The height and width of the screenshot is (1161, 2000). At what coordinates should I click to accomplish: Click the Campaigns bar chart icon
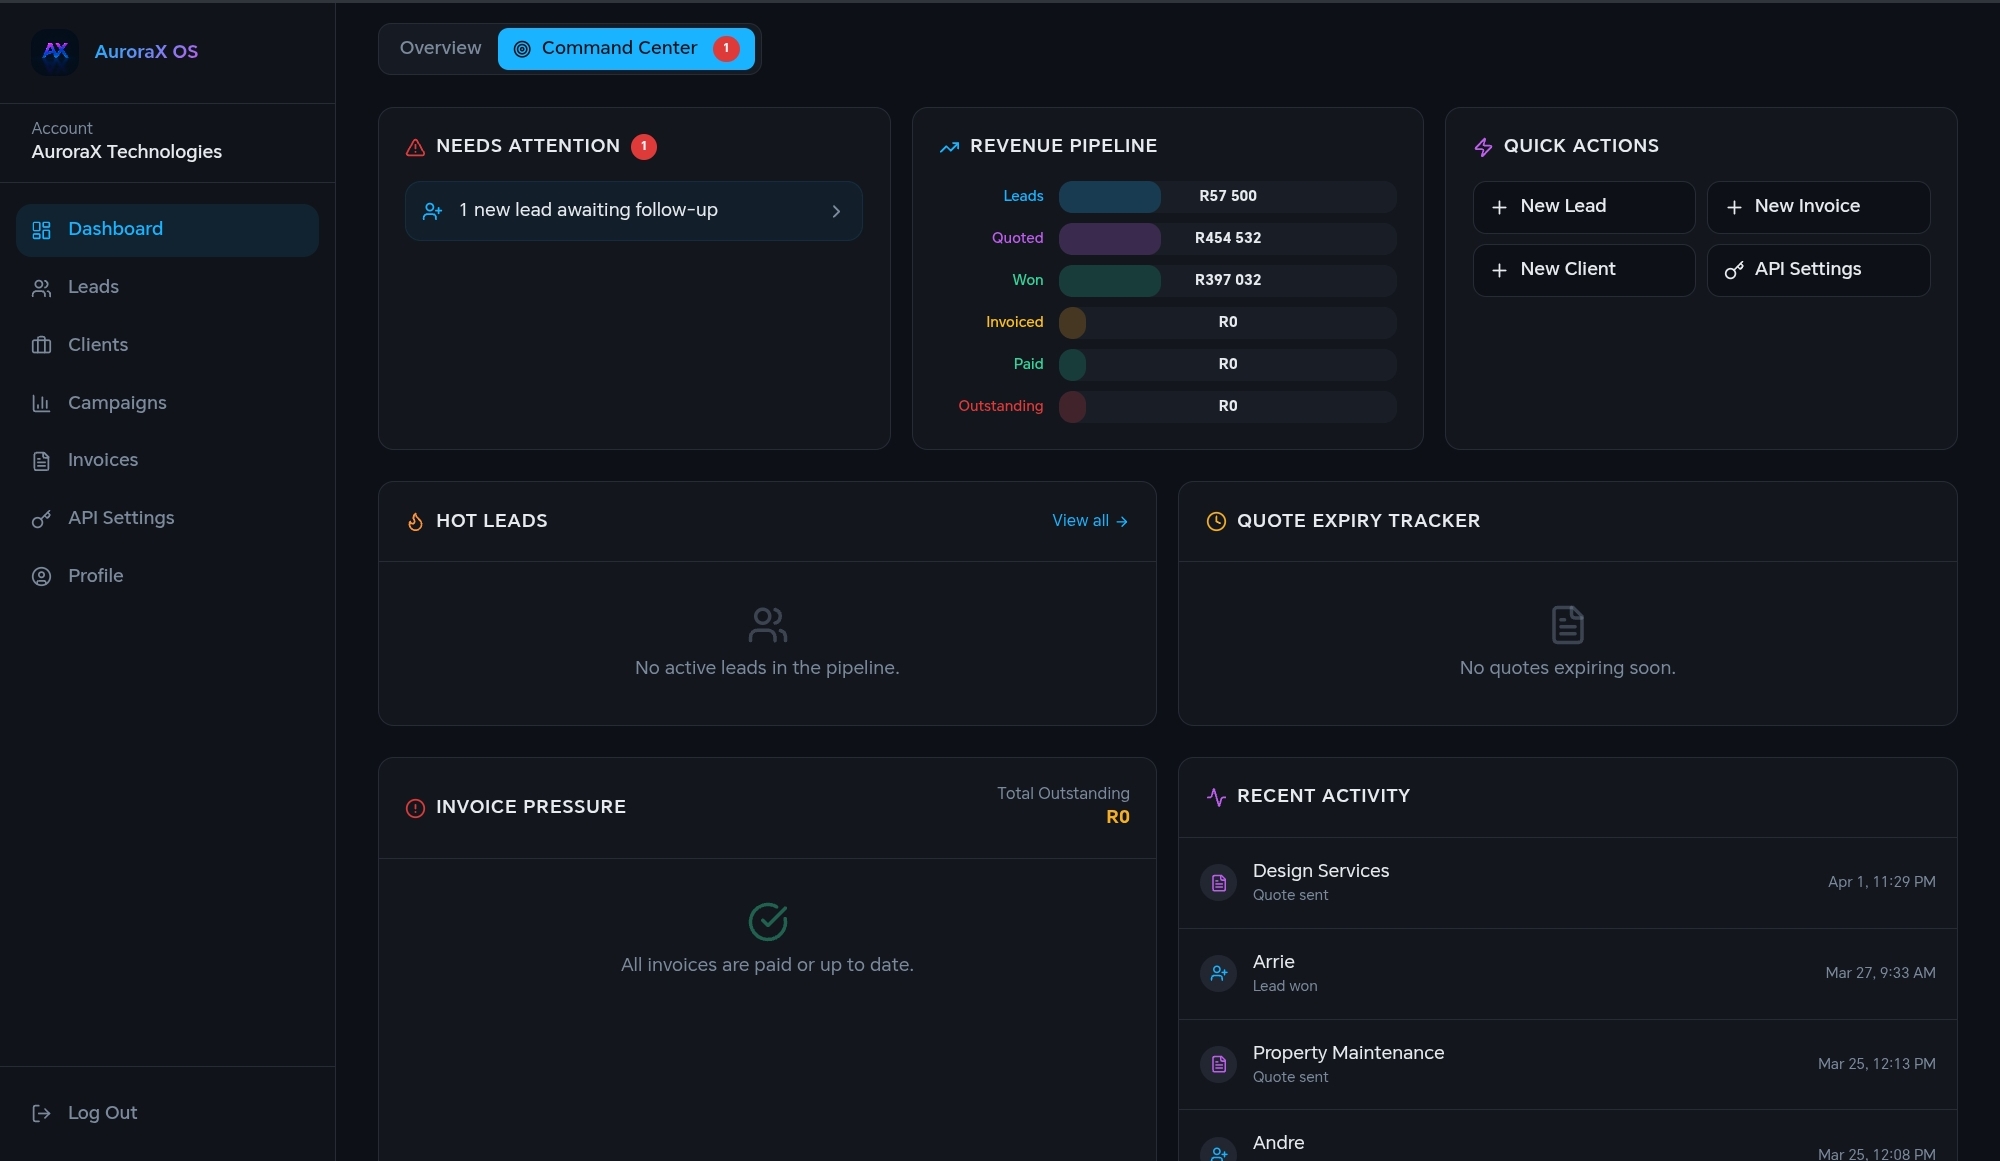tap(41, 404)
